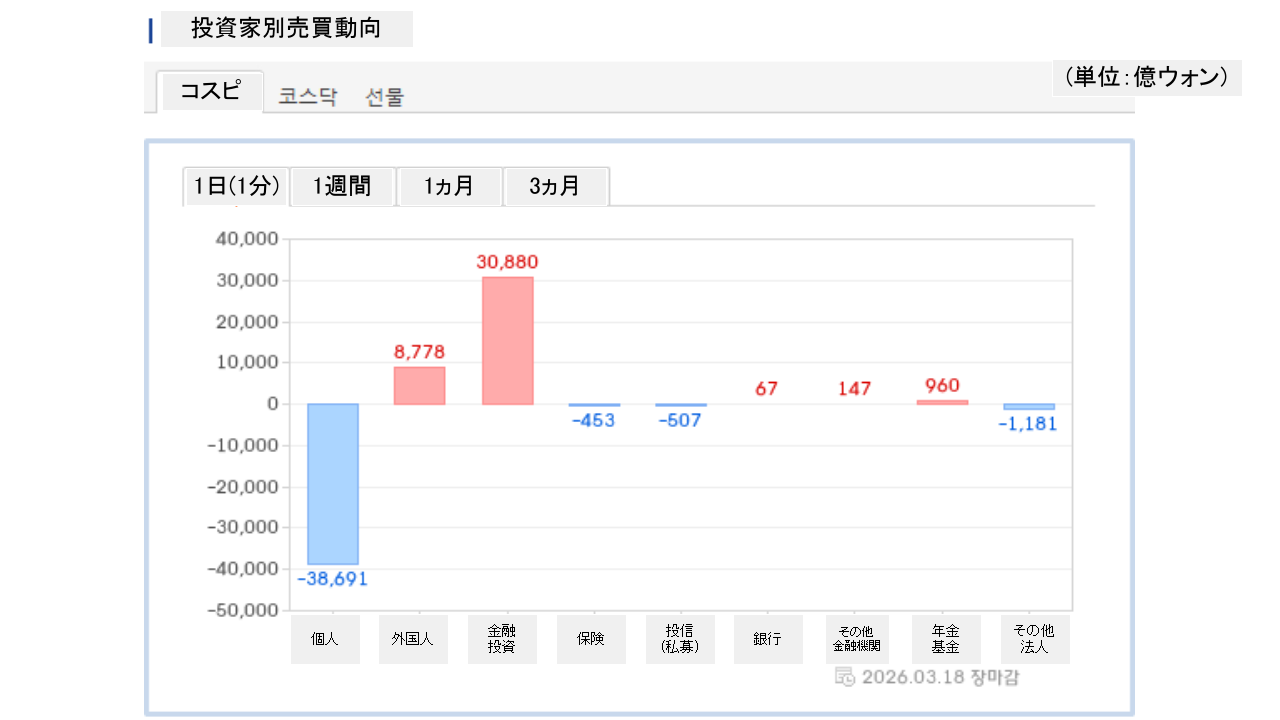
Task: Select the コスピ market tab
Action: [x=210, y=92]
